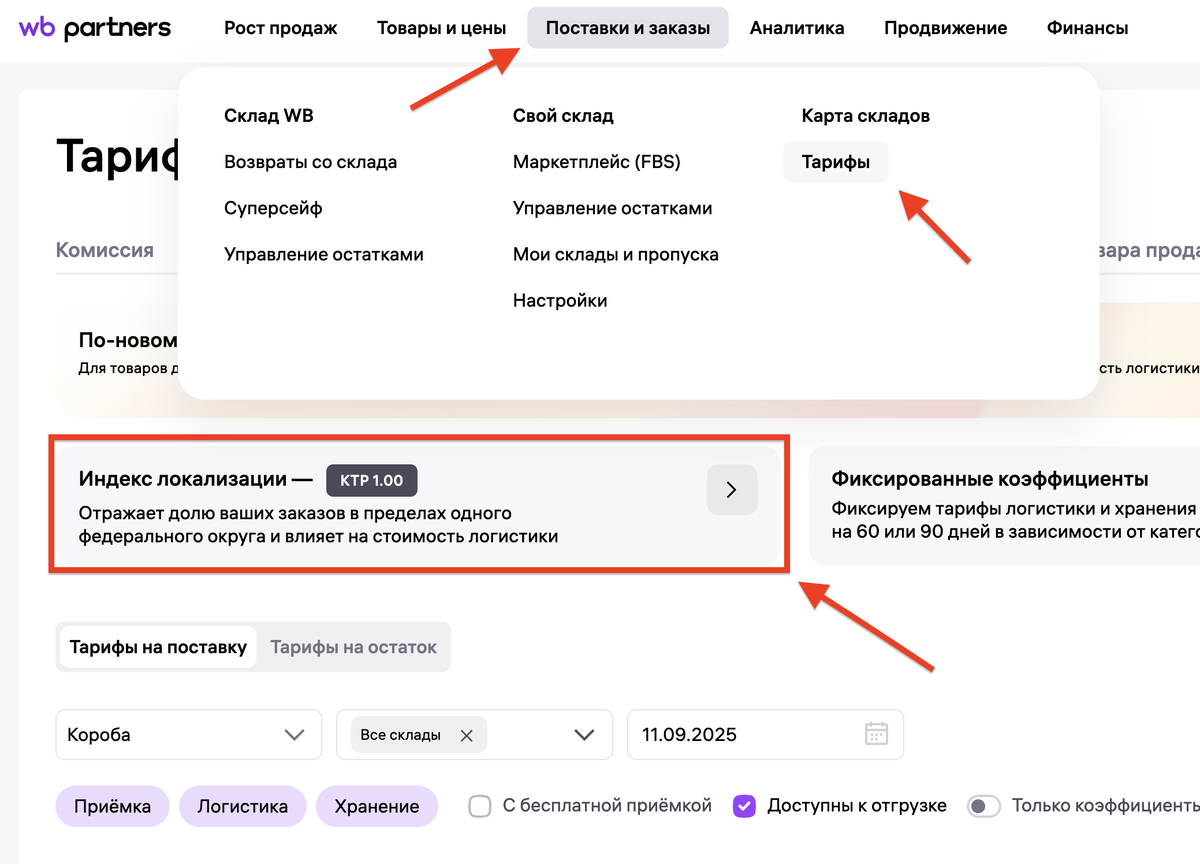Turn on Только коэффициенты switch
Screen dimensions: 1200x864
pyautogui.click(x=984, y=805)
